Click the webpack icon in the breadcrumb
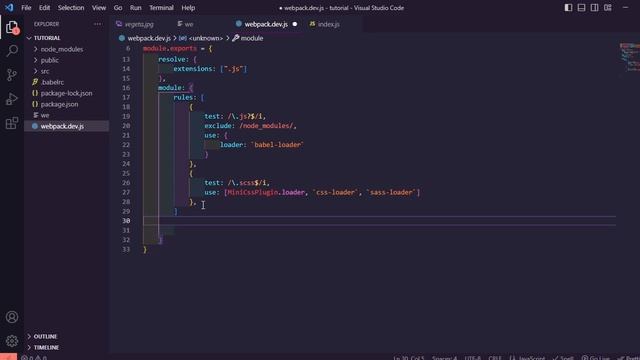 (122, 38)
